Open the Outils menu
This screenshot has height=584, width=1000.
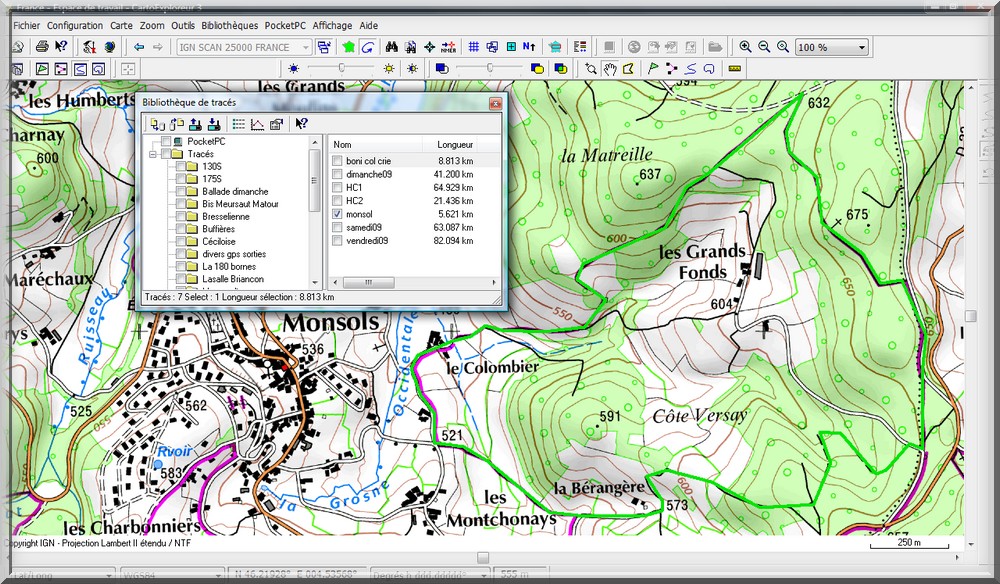tap(183, 26)
